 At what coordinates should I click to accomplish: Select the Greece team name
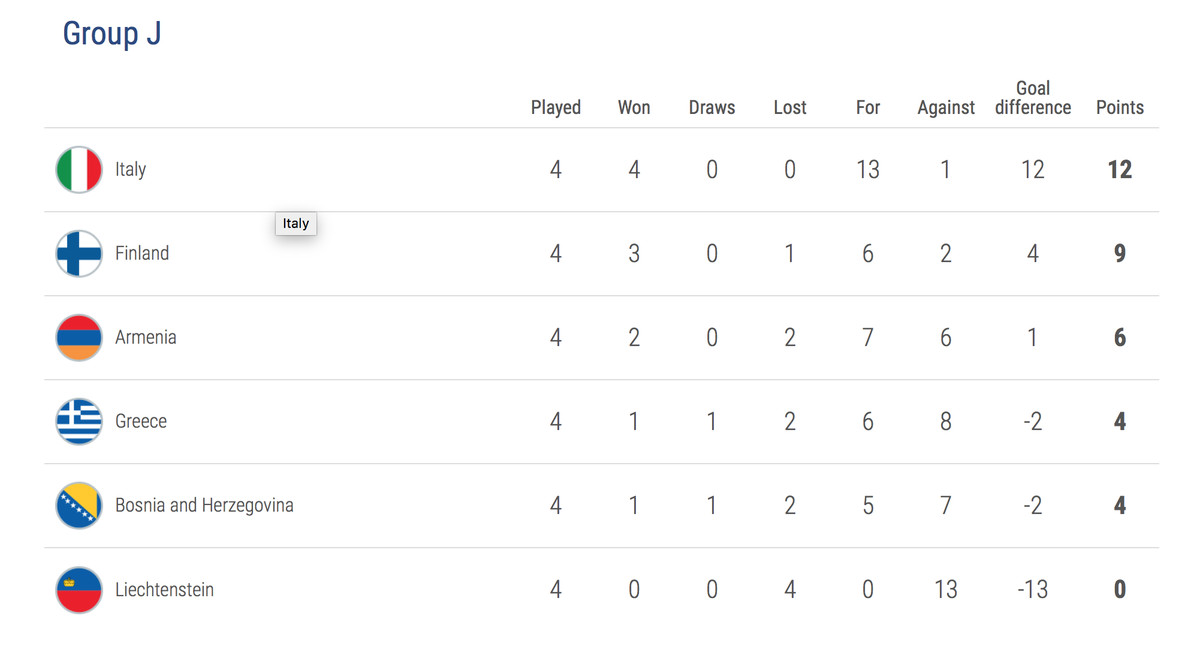click(x=141, y=422)
